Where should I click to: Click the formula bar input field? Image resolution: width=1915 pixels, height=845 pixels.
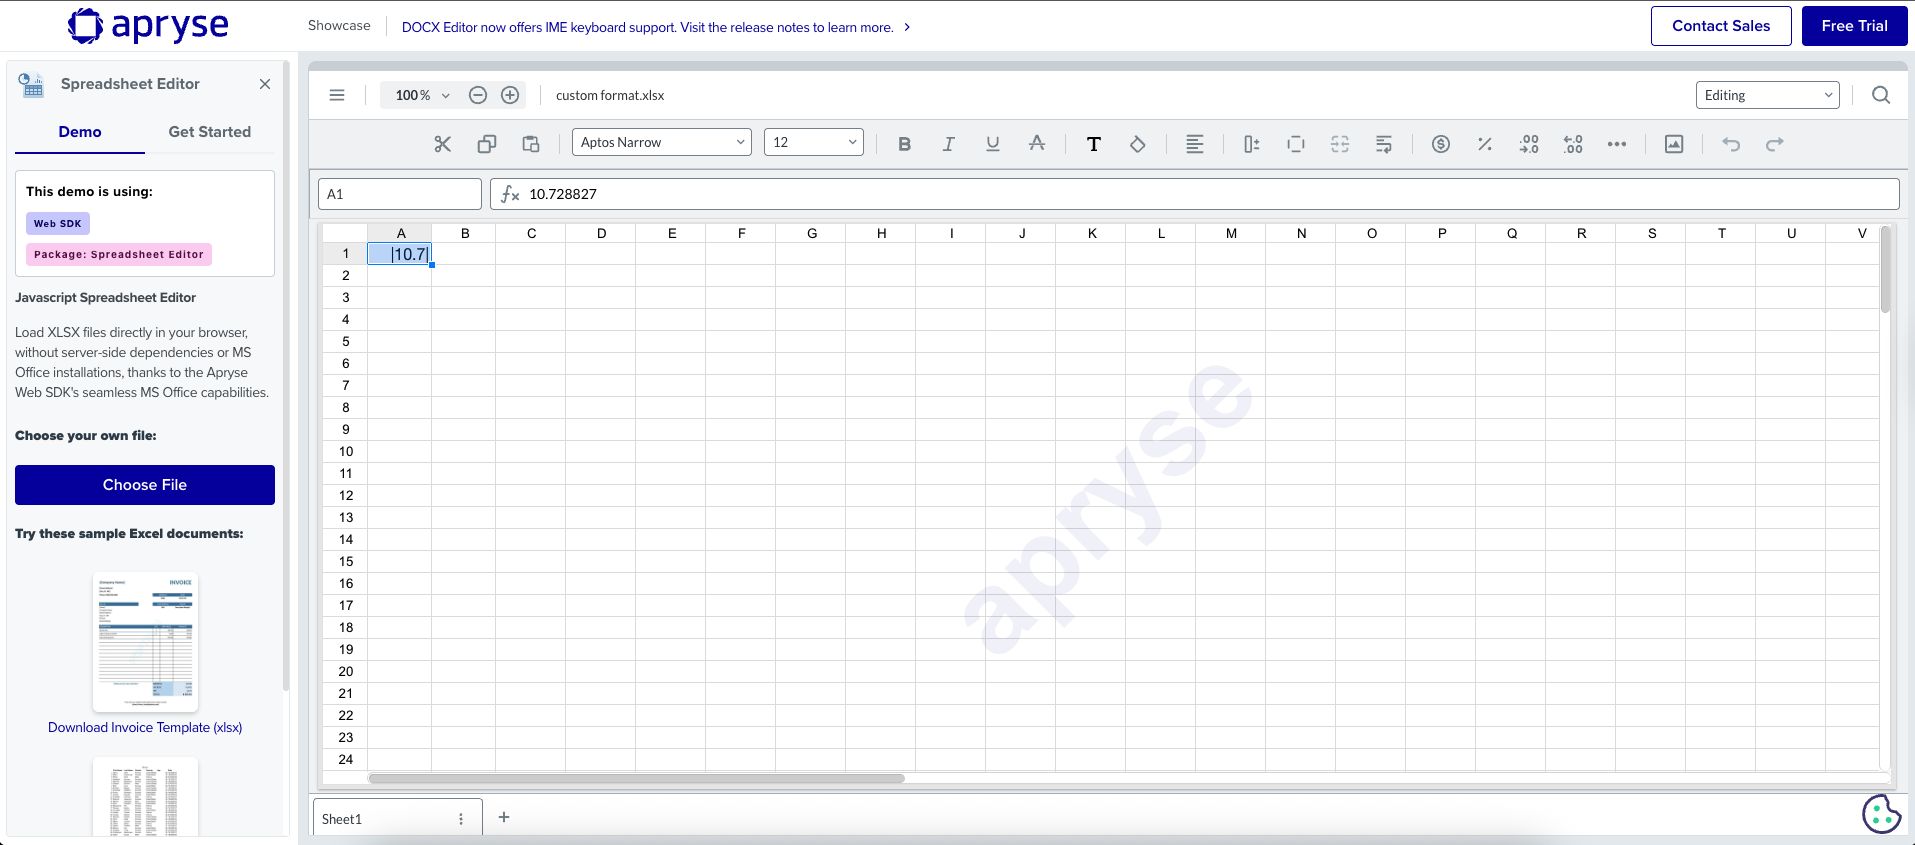[x=1200, y=194]
